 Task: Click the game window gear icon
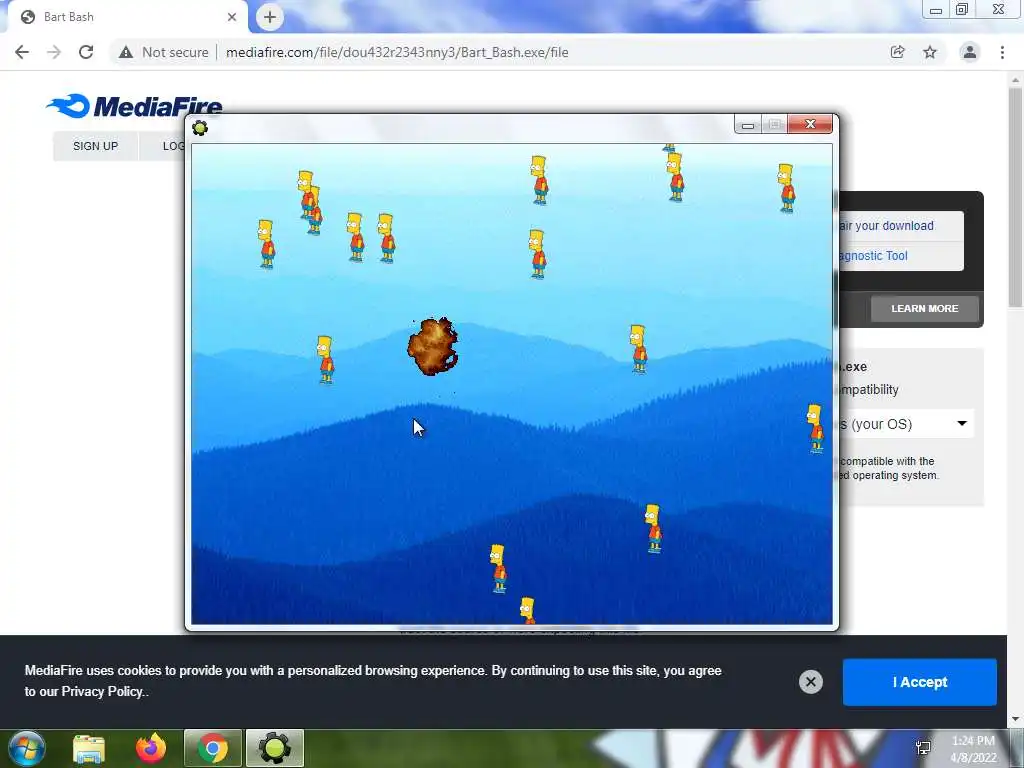[x=200, y=127]
